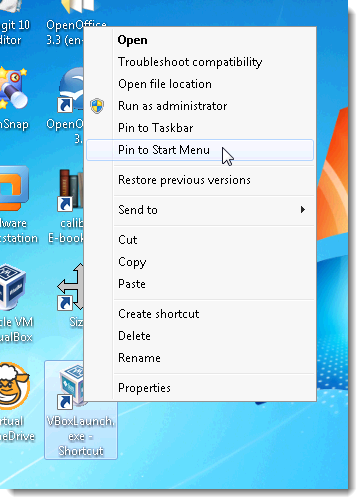Screen dimensions: 363x504
Task: Expand the Send to submenu arrow
Action: click(303, 210)
